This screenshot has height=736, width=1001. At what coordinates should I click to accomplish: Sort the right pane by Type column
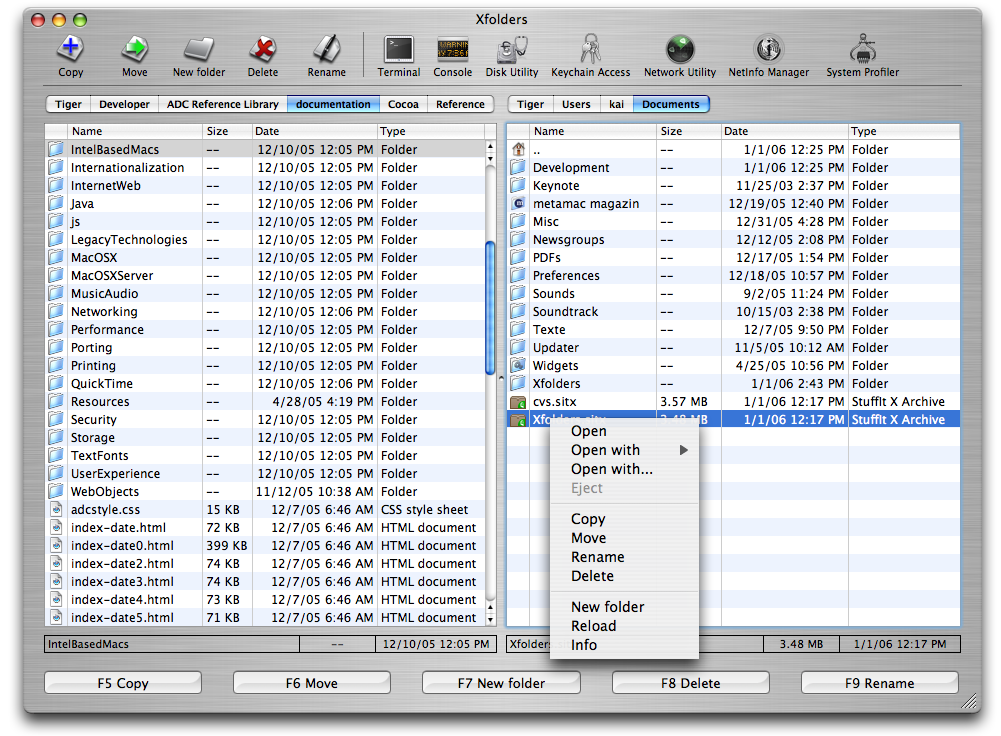[x=904, y=131]
